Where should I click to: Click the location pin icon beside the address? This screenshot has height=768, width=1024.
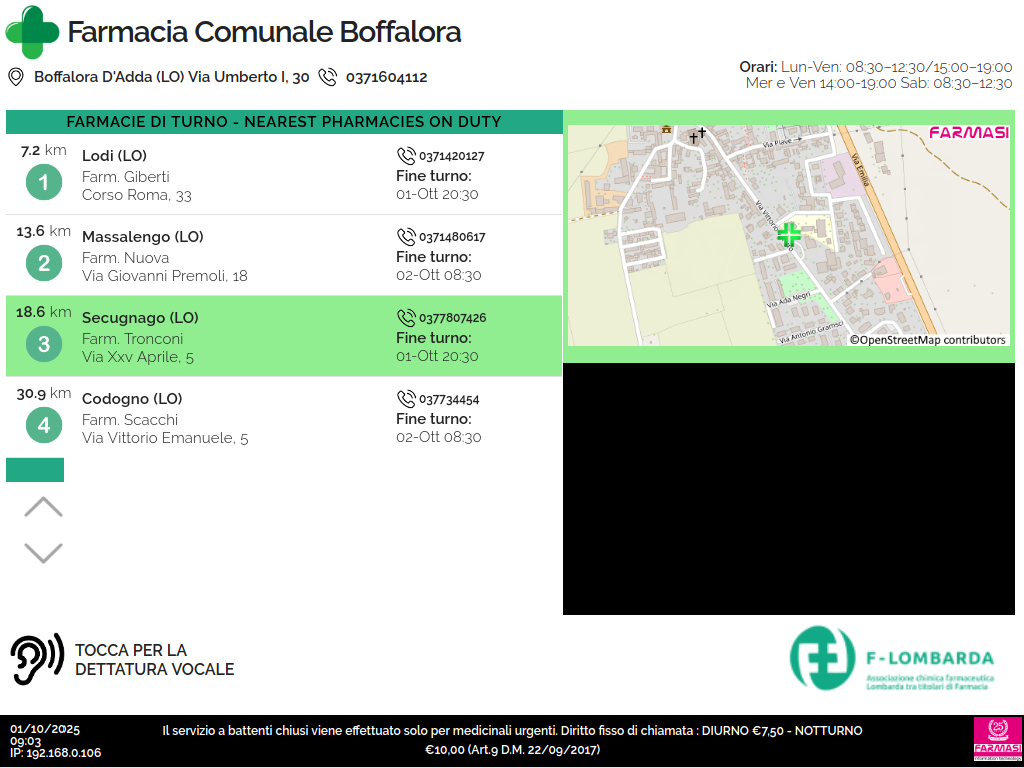(16, 77)
